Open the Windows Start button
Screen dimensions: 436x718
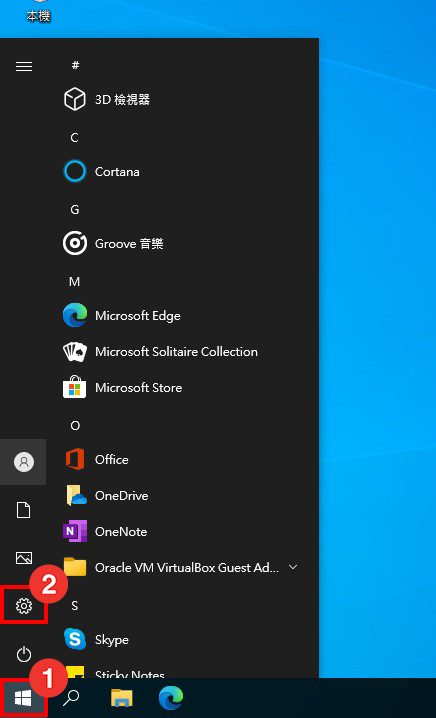tap(23, 698)
